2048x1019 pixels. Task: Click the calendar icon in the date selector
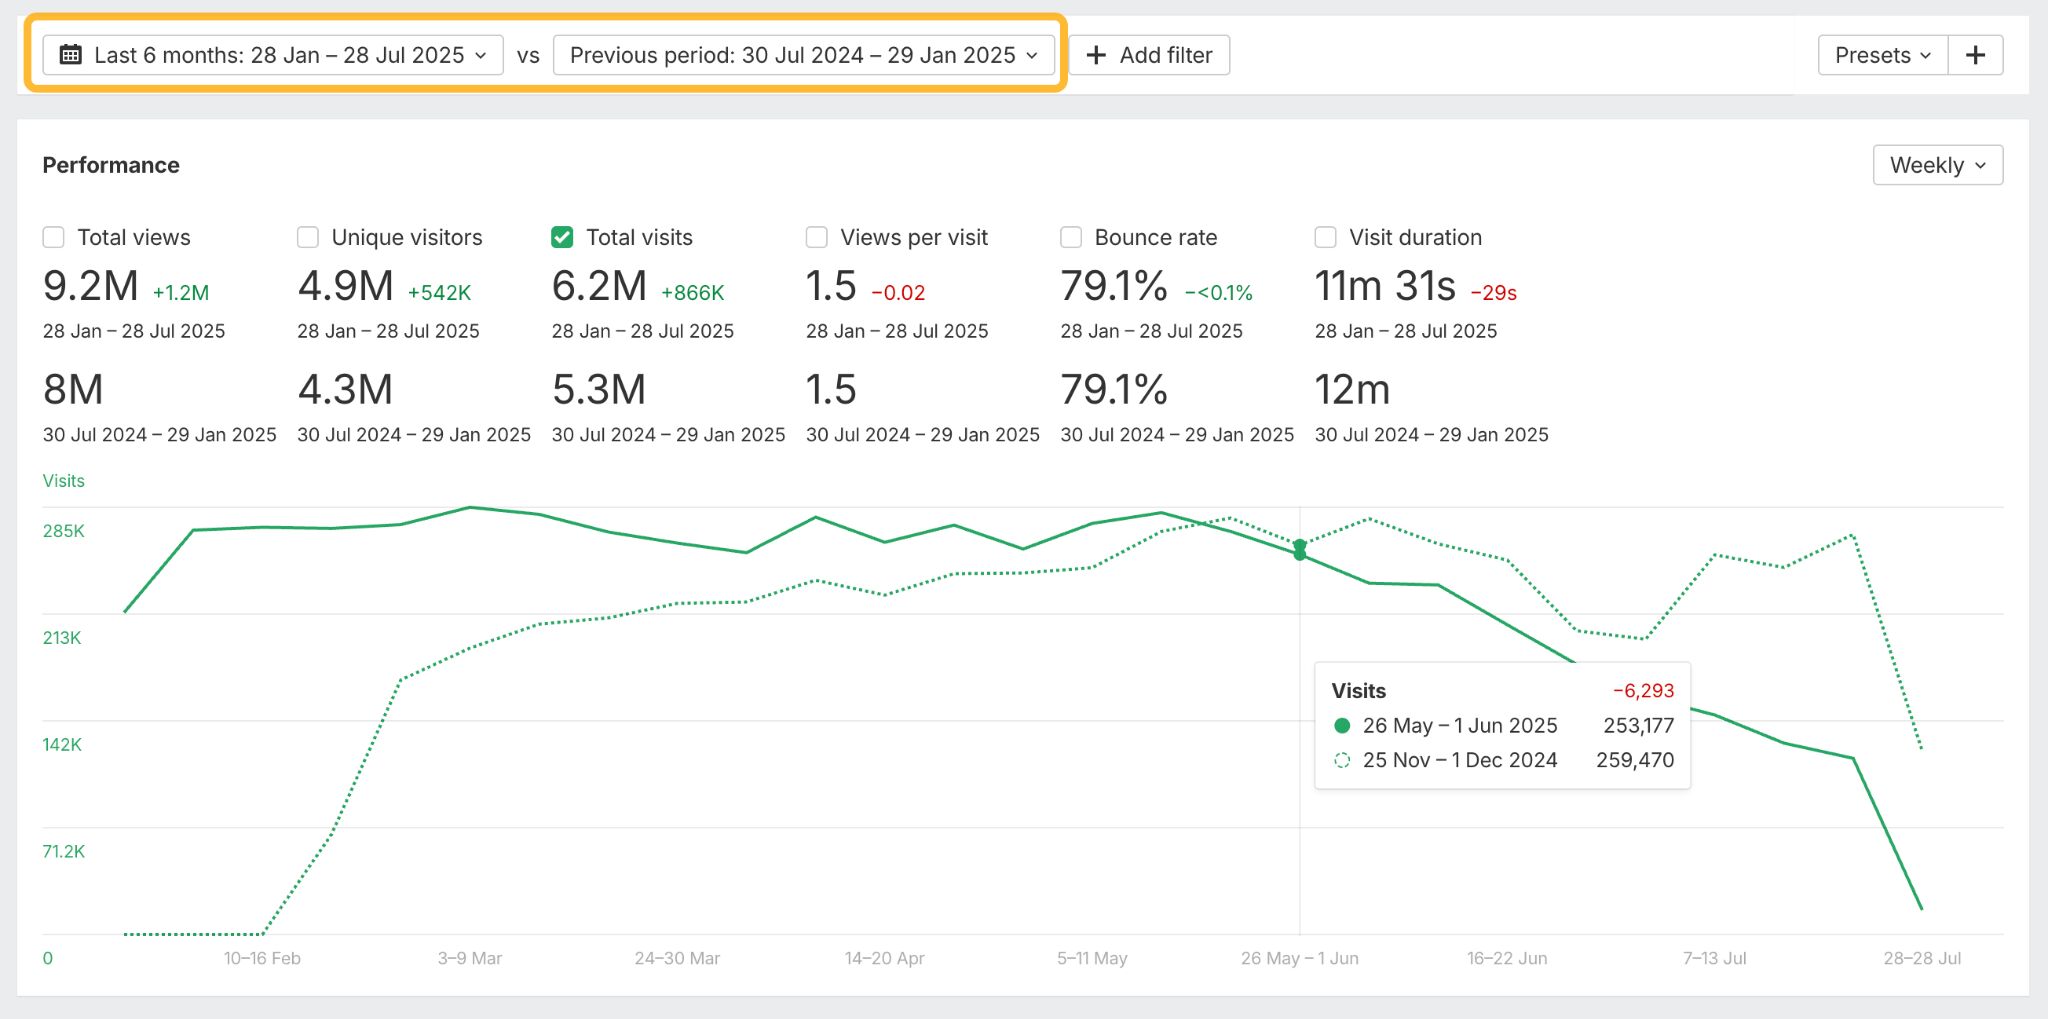pyautogui.click(x=70, y=55)
